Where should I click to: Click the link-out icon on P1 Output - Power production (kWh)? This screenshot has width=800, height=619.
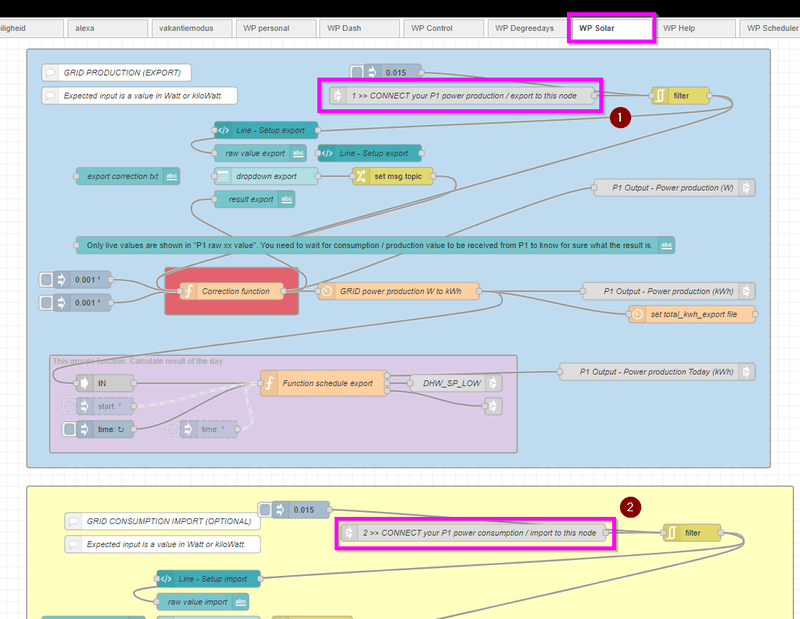pos(746,291)
